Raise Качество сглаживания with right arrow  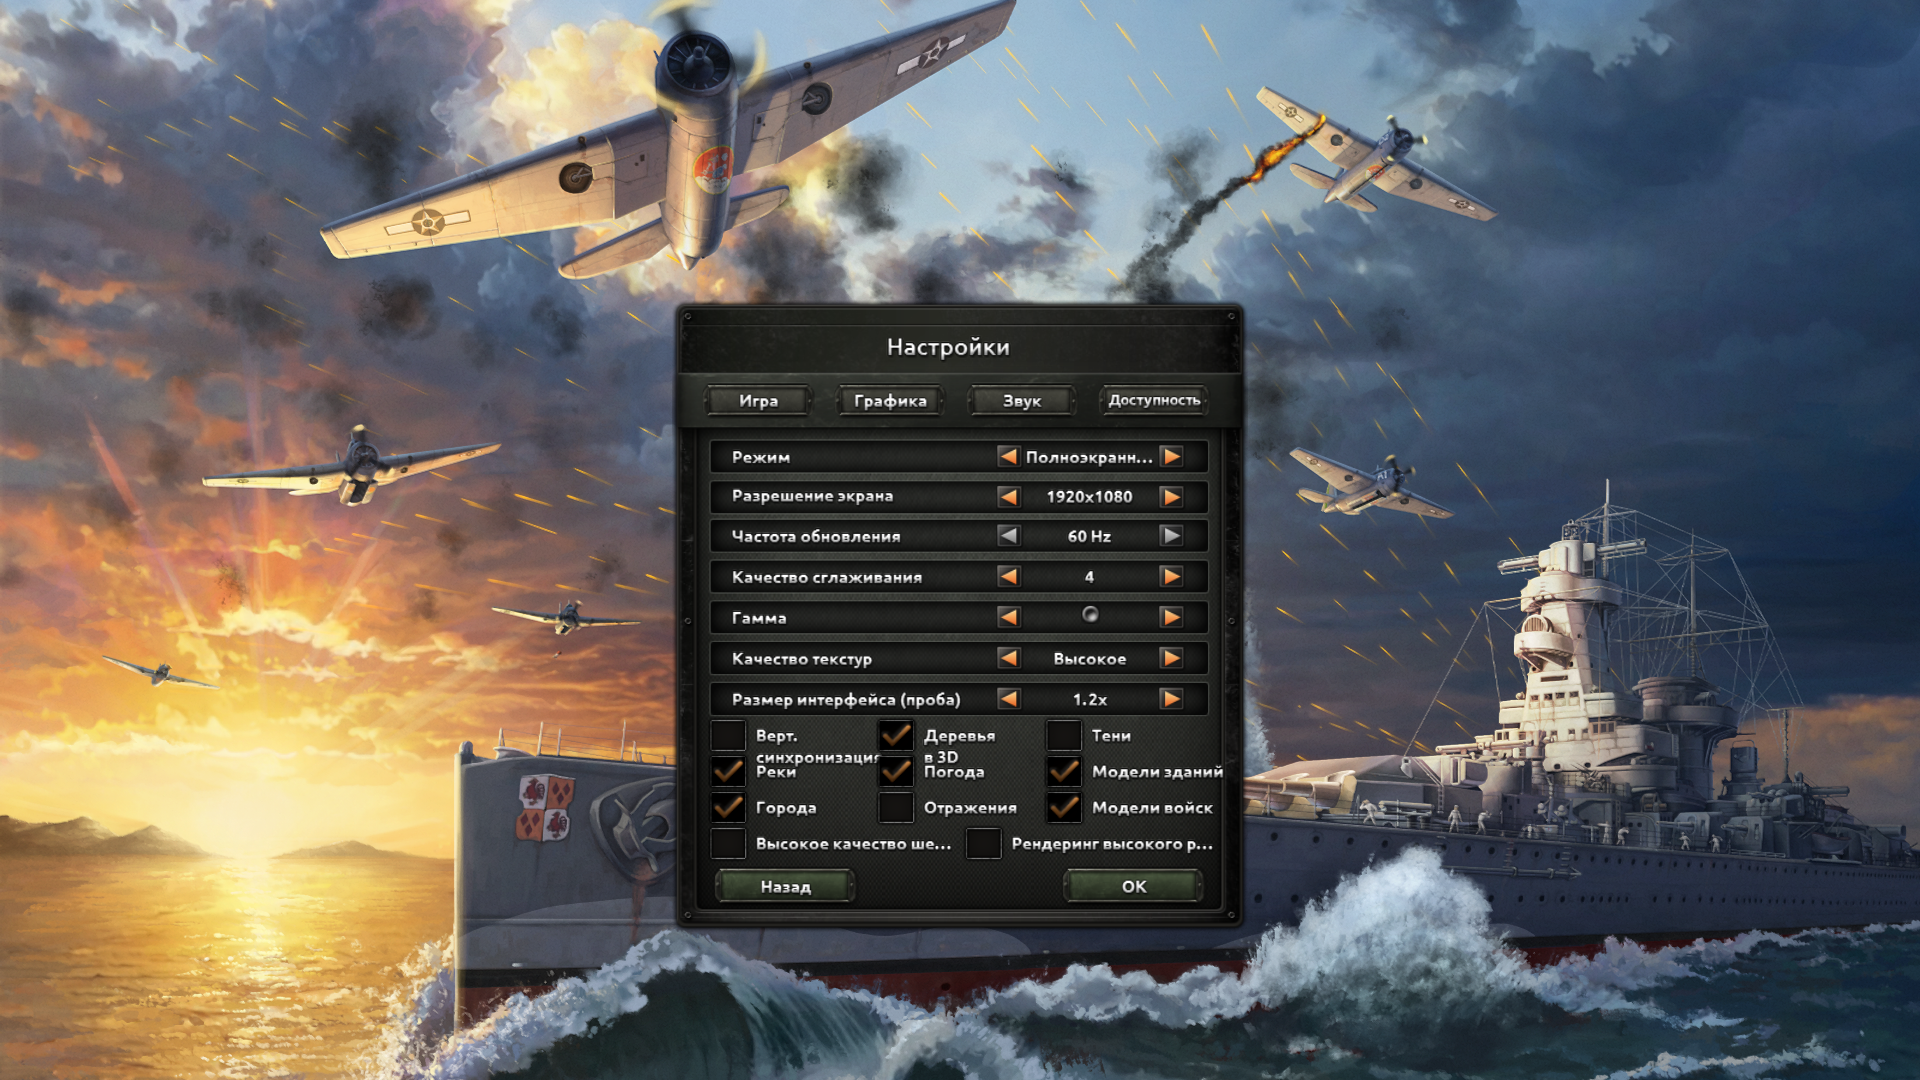[x=1171, y=577]
